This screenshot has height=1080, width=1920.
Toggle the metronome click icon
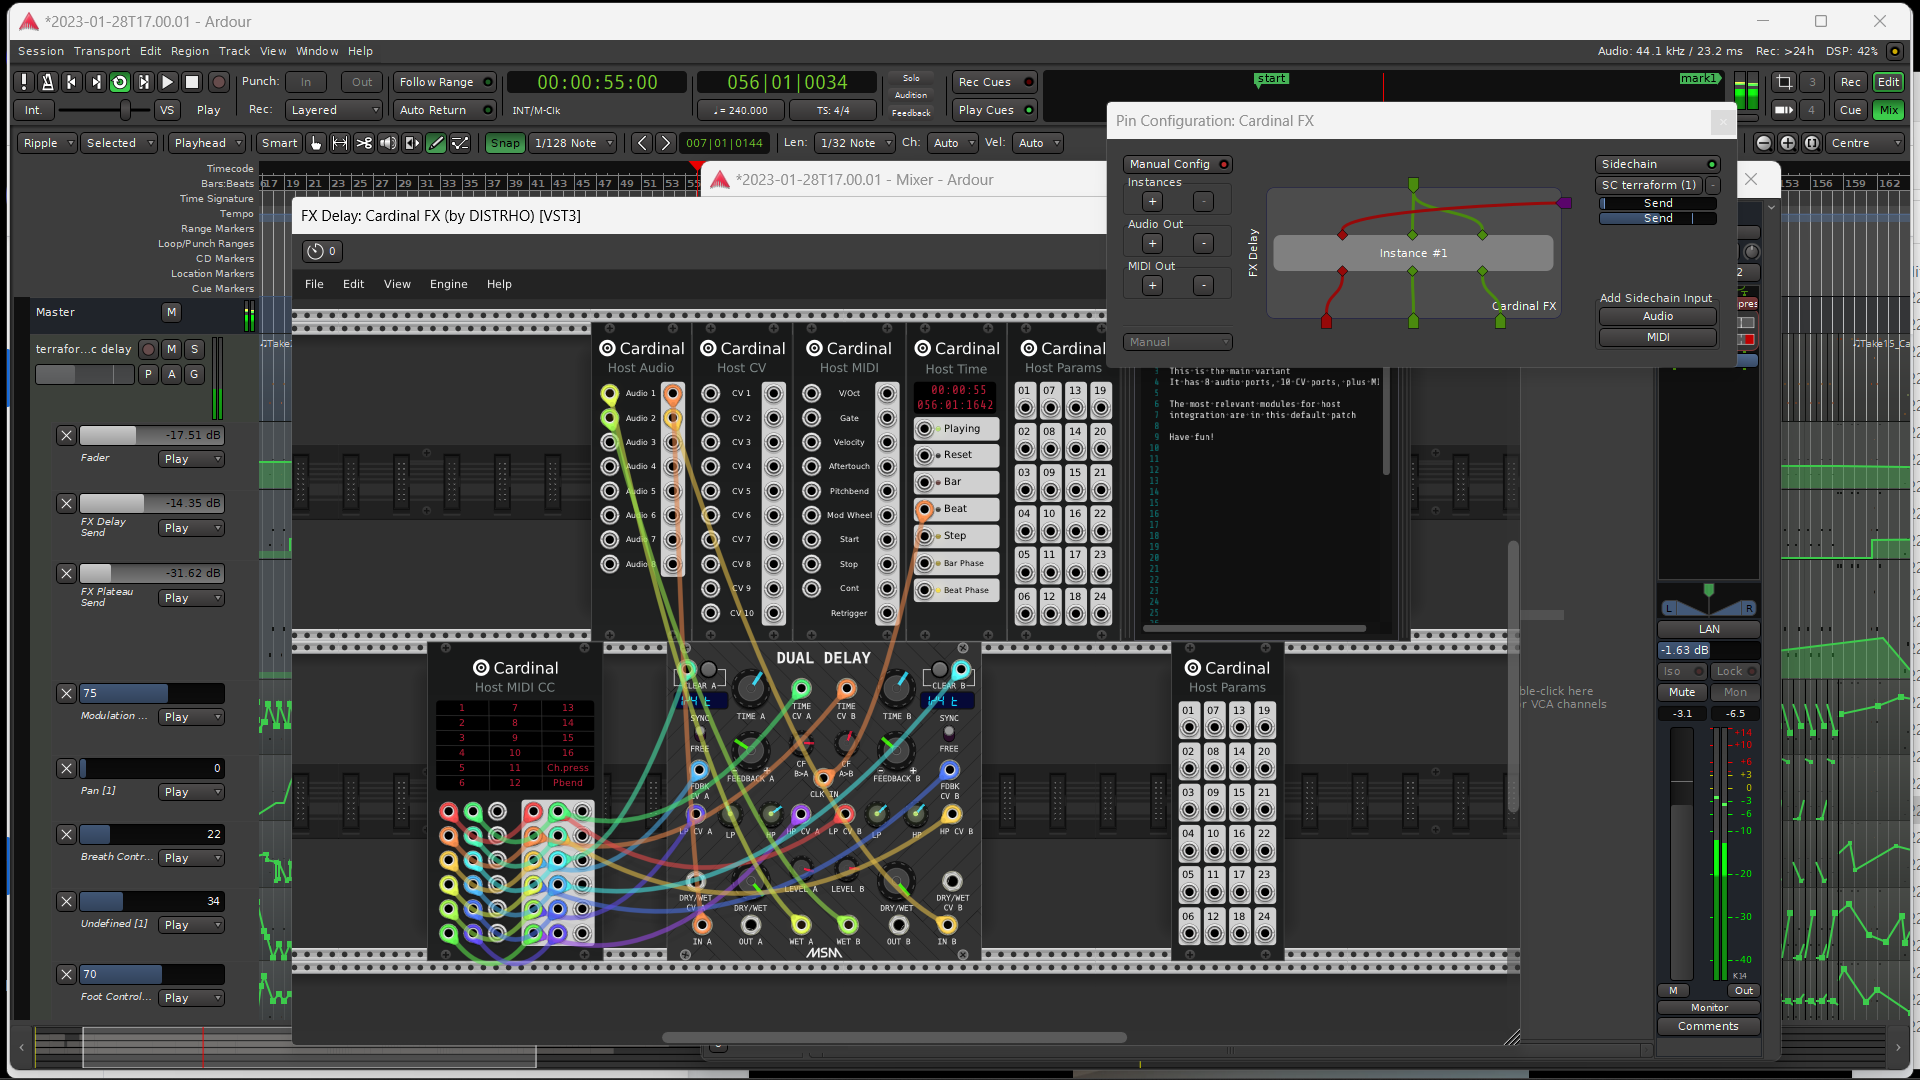(x=47, y=82)
